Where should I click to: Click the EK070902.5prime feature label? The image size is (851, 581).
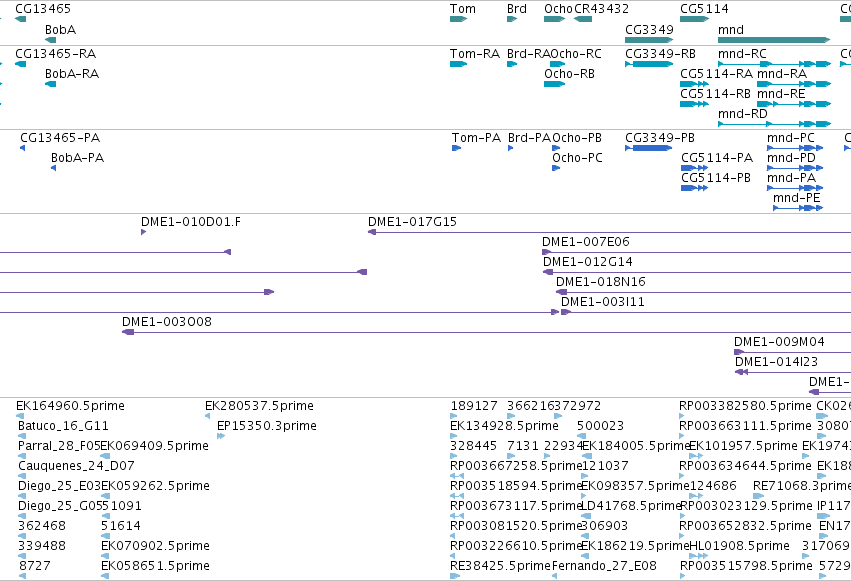coord(156,546)
